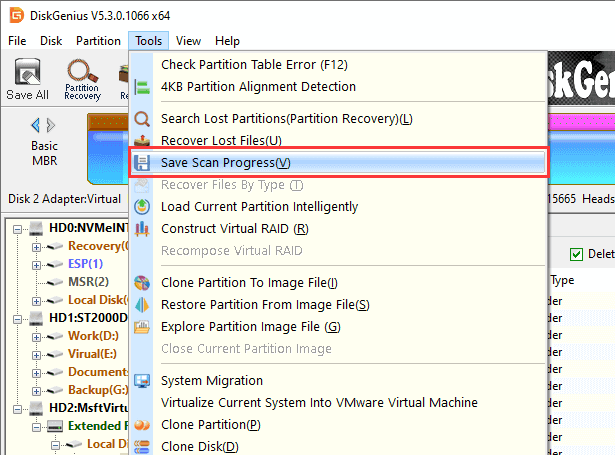Click the Recover Lost Files icon

tap(142, 140)
